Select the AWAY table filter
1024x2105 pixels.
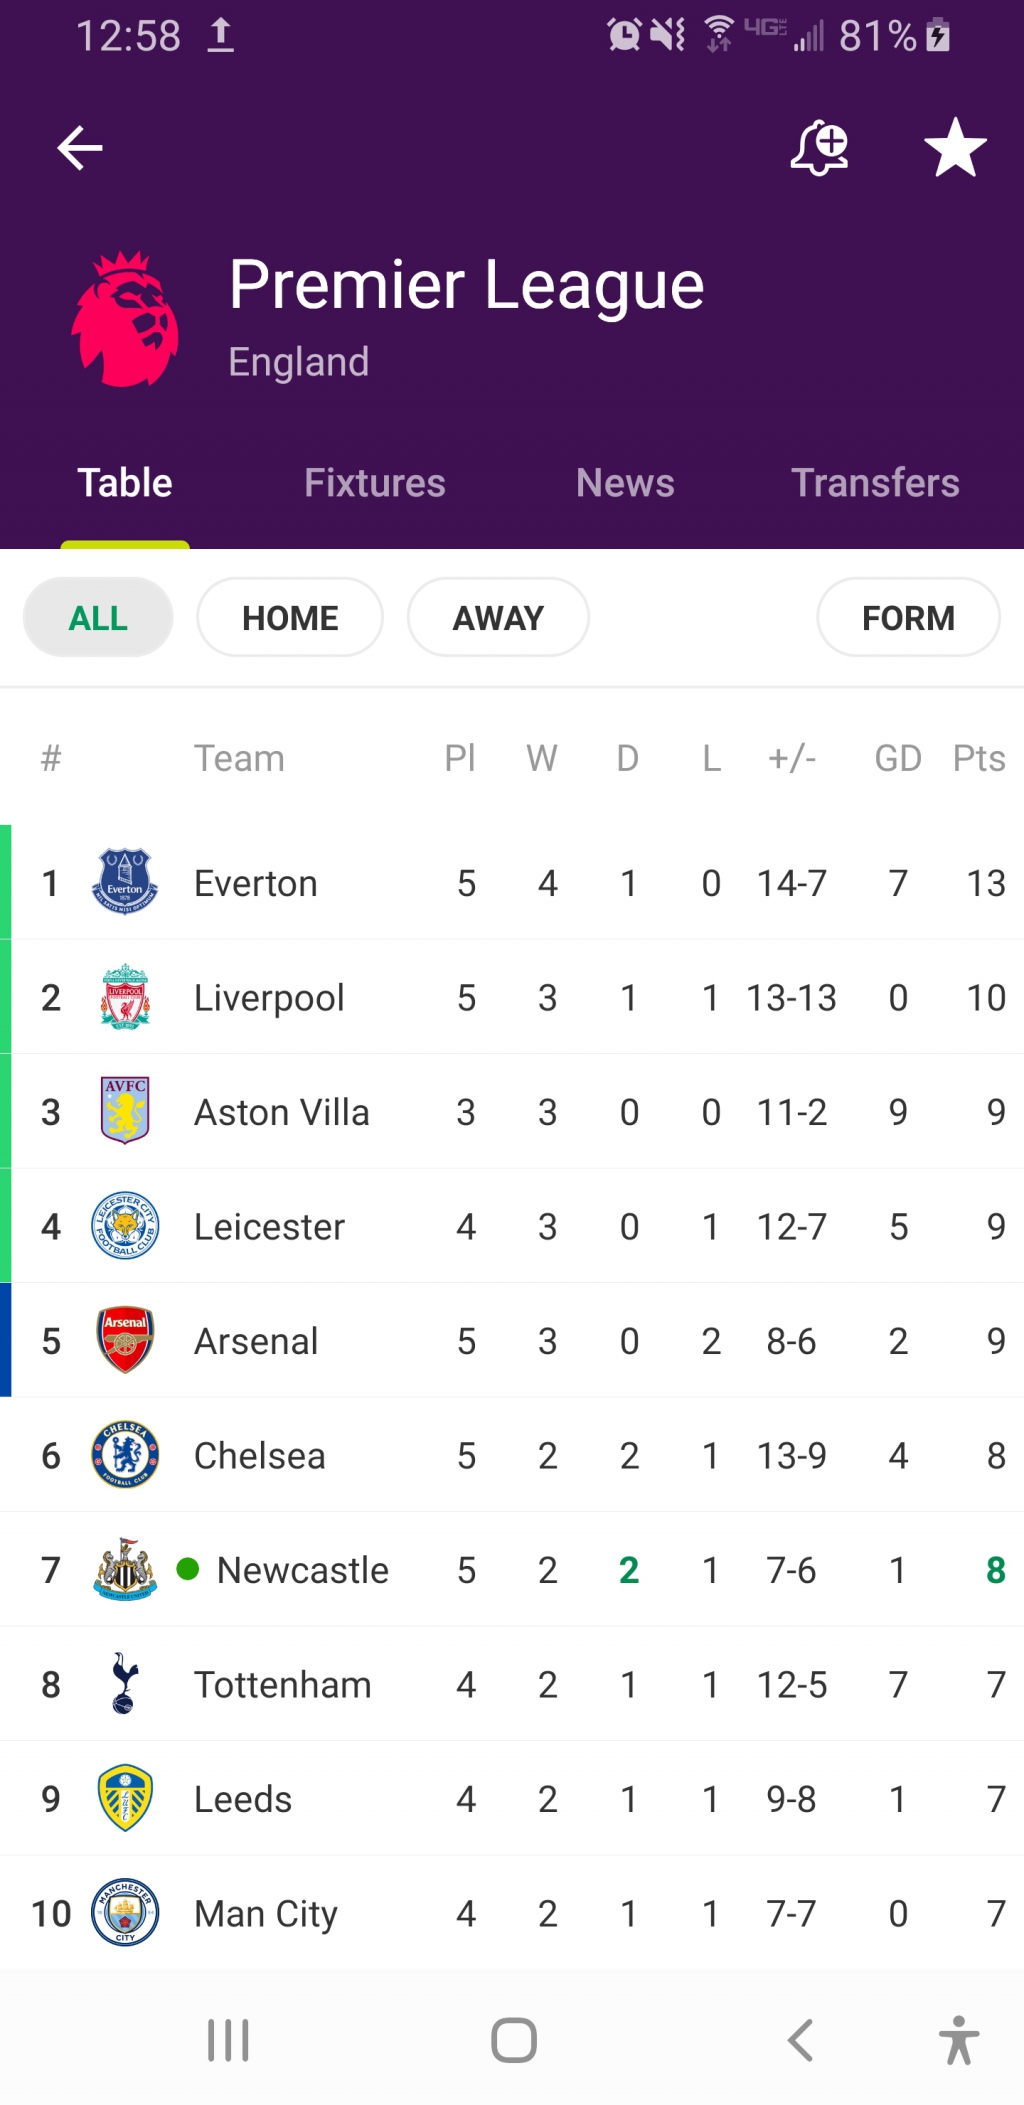(498, 618)
